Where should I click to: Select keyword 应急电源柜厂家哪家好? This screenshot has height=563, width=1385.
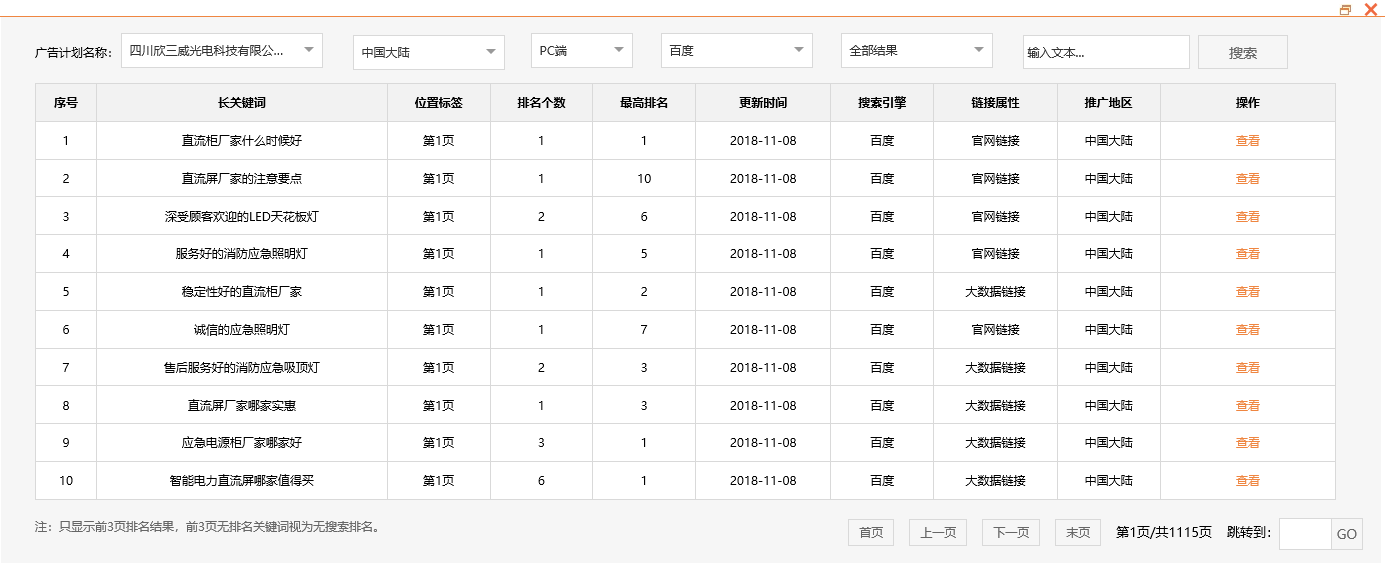pos(242,443)
